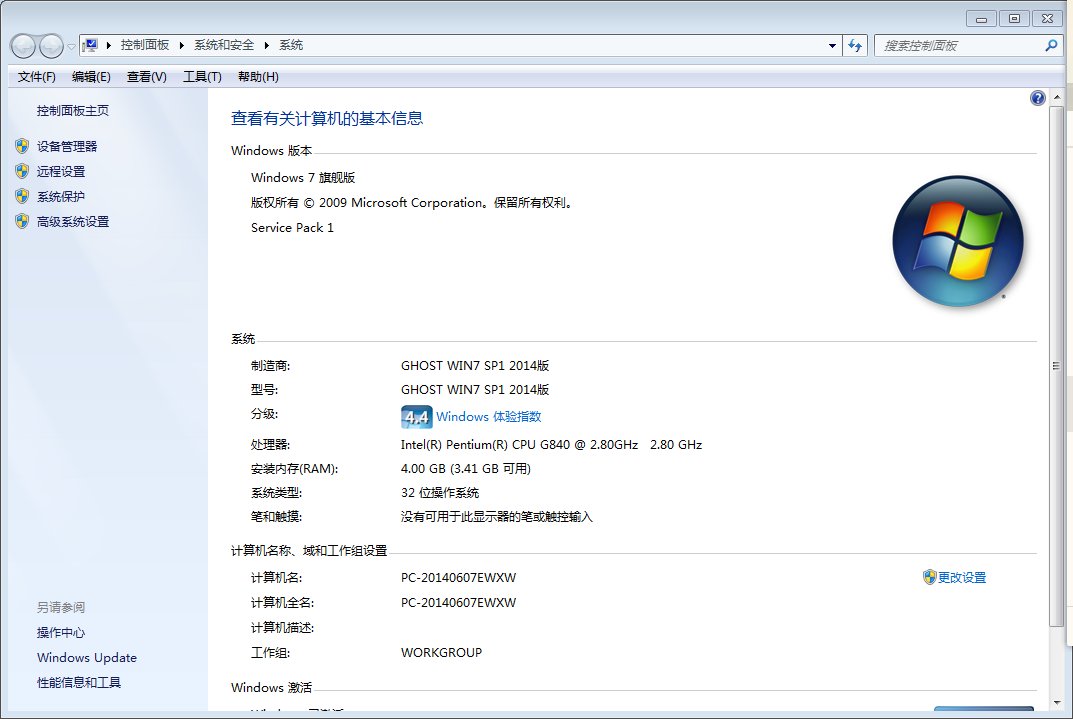Screen dimensions: 1073x719
Task: Click the refresh icon in the address bar
Action: click(855, 45)
